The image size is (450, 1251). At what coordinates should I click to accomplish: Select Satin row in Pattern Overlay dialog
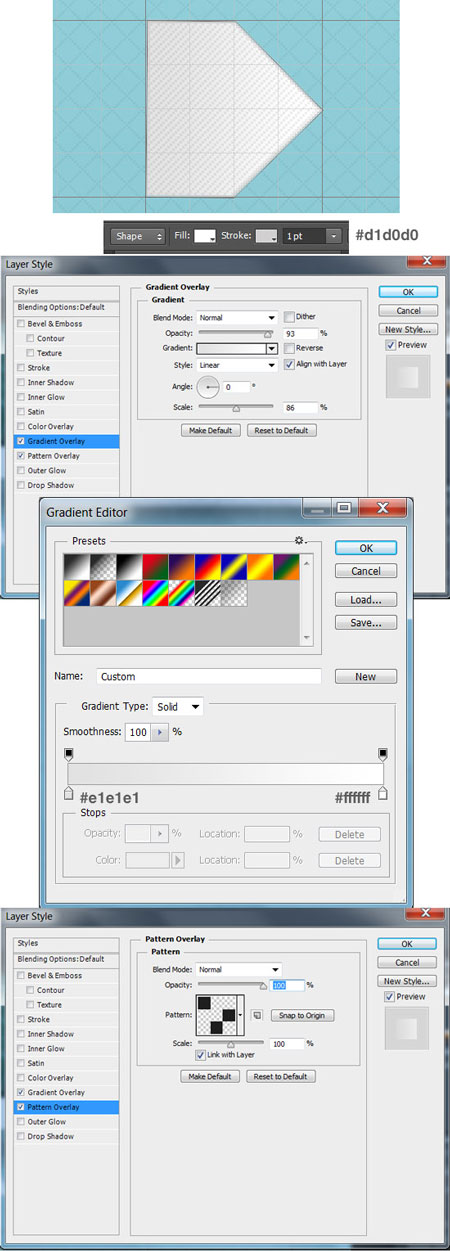pos(65,1063)
